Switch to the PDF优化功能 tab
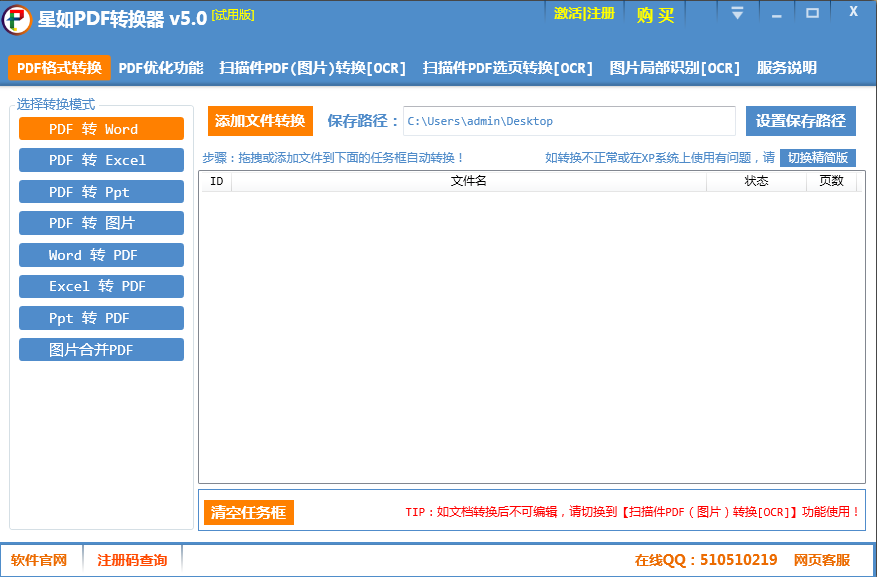877x577 pixels. tap(160, 68)
